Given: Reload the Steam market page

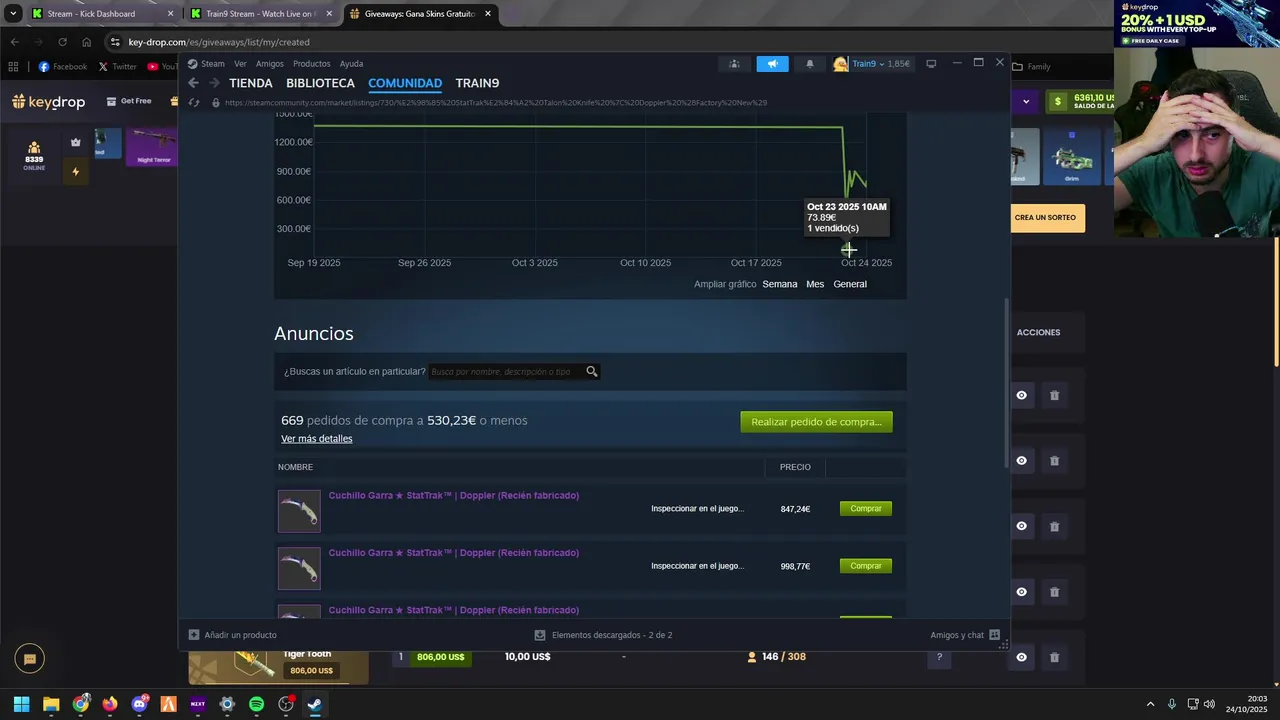Looking at the screenshot, I should pyautogui.click(x=194, y=102).
